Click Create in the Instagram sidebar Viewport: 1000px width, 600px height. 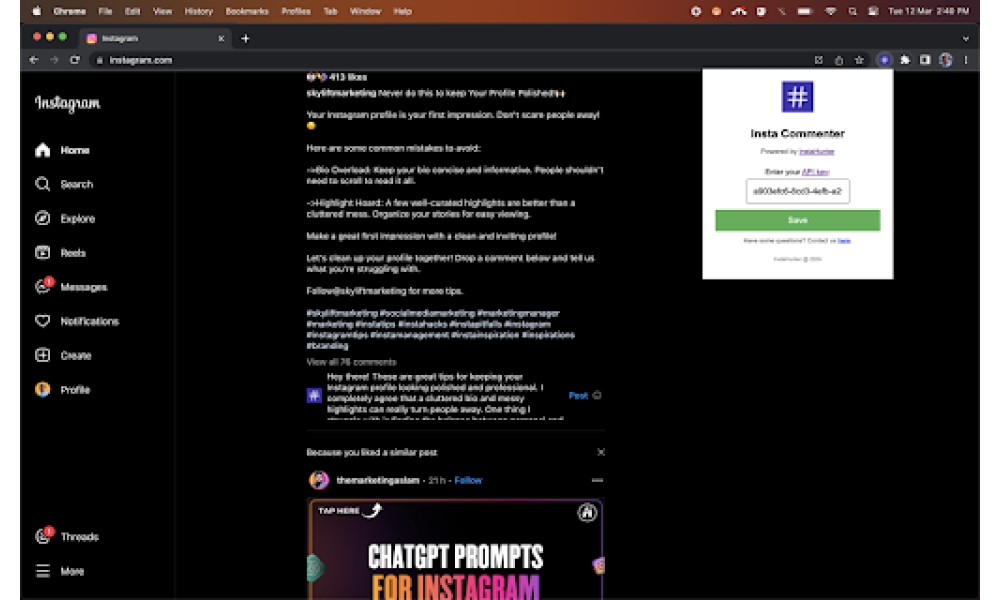63,355
